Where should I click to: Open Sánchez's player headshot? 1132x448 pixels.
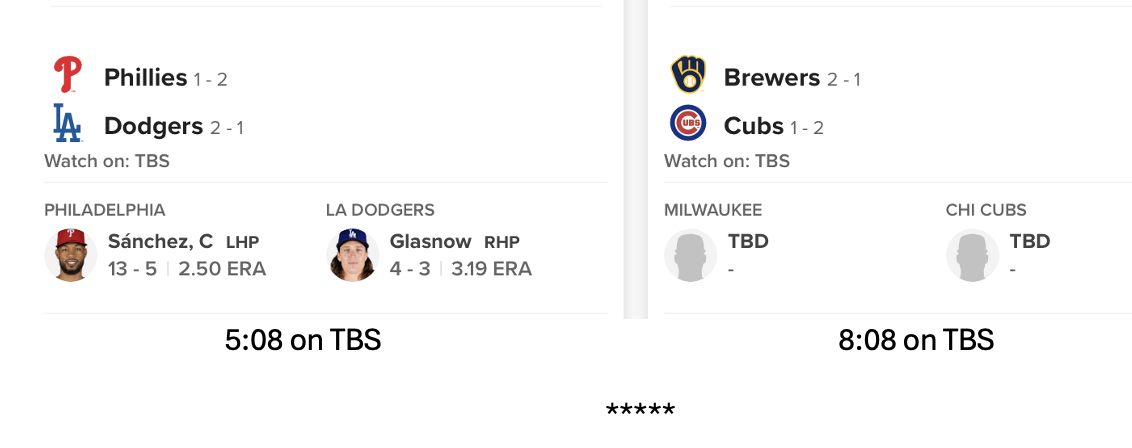pyautogui.click(x=71, y=255)
